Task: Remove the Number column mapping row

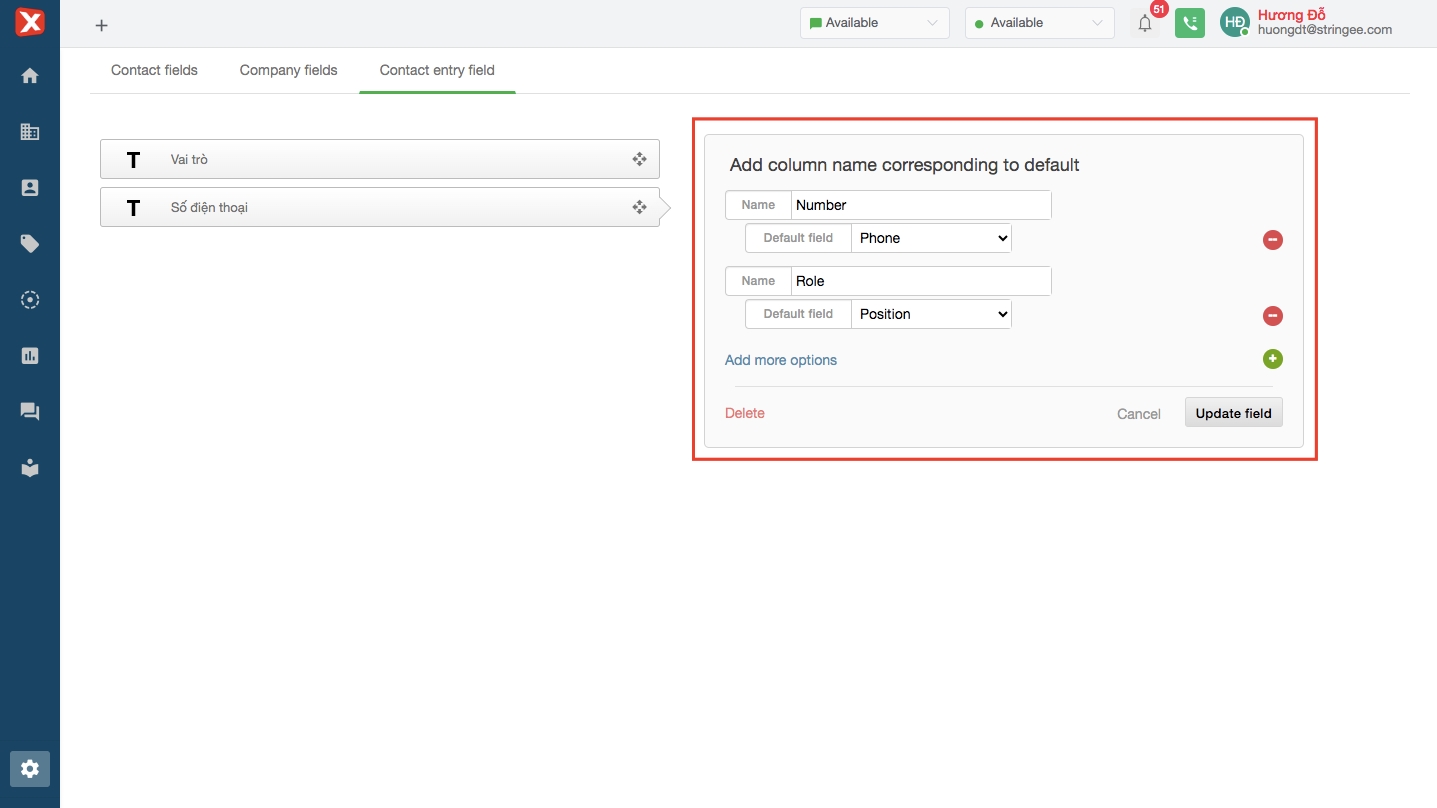Action: coord(1272,240)
